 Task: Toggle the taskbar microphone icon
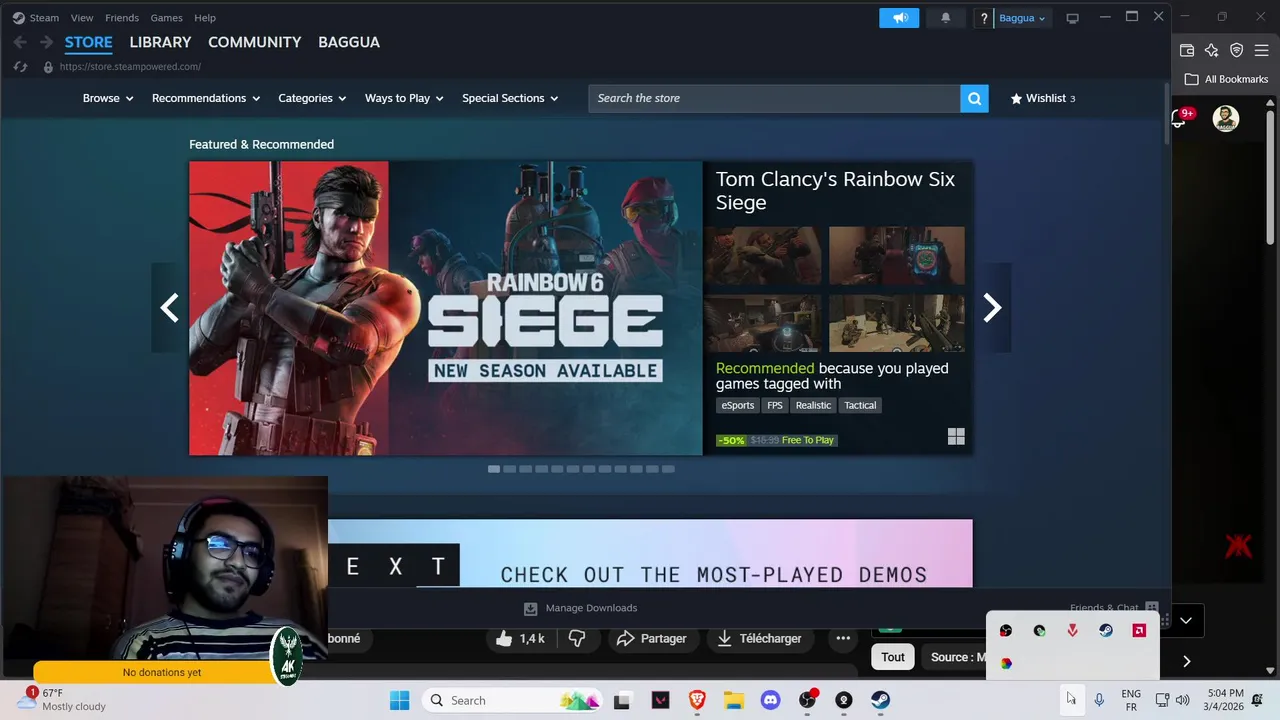[1099, 700]
